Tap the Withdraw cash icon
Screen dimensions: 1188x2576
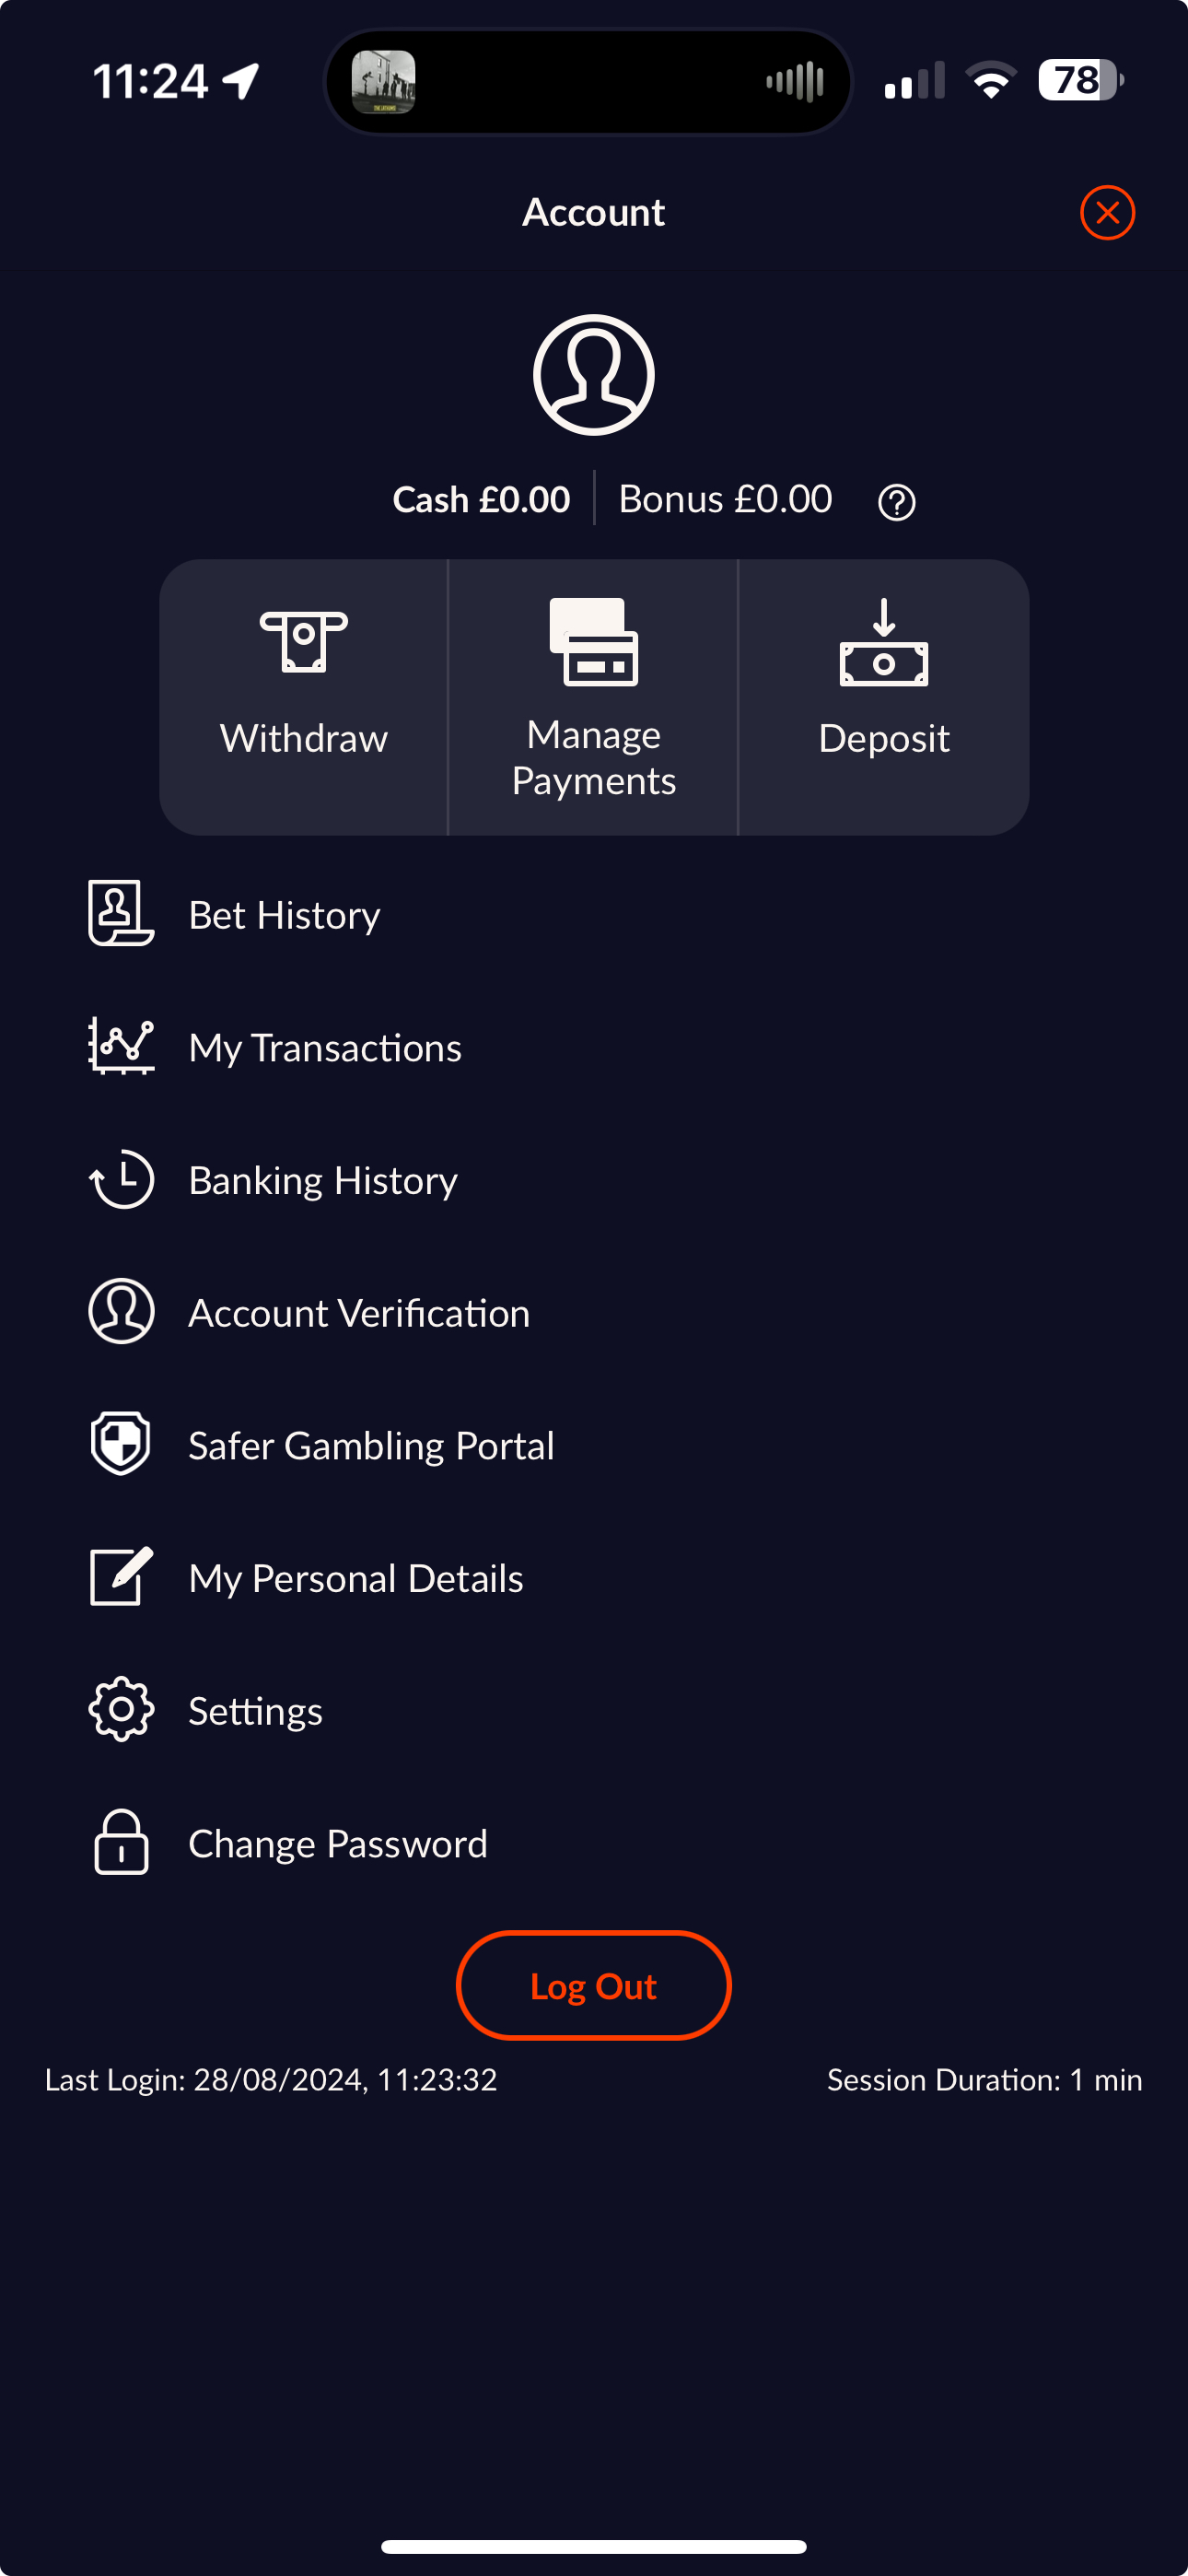[303, 641]
